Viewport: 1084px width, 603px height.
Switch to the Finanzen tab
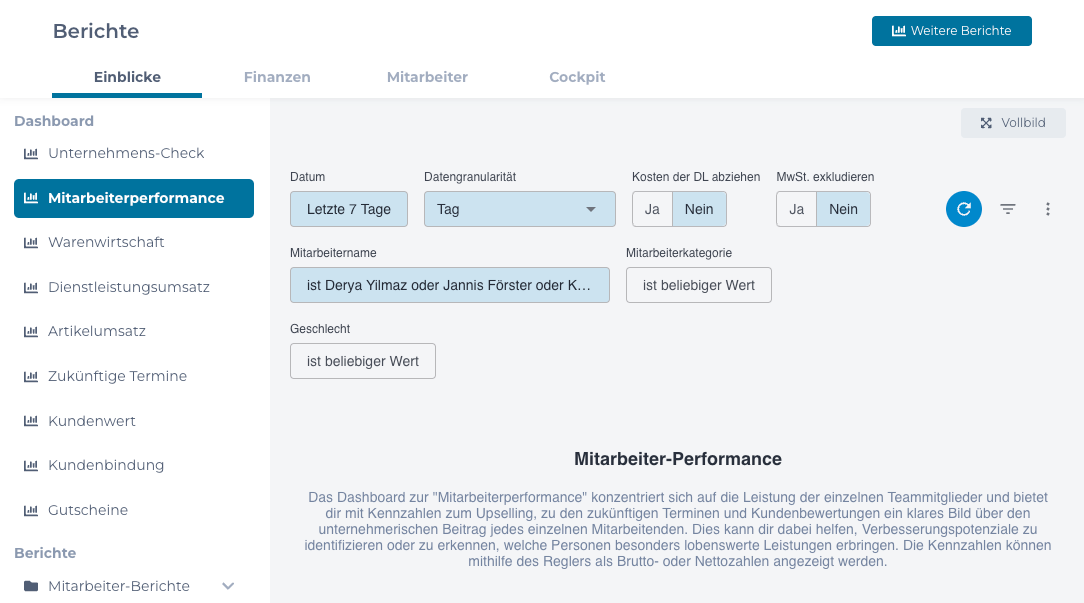(x=277, y=77)
